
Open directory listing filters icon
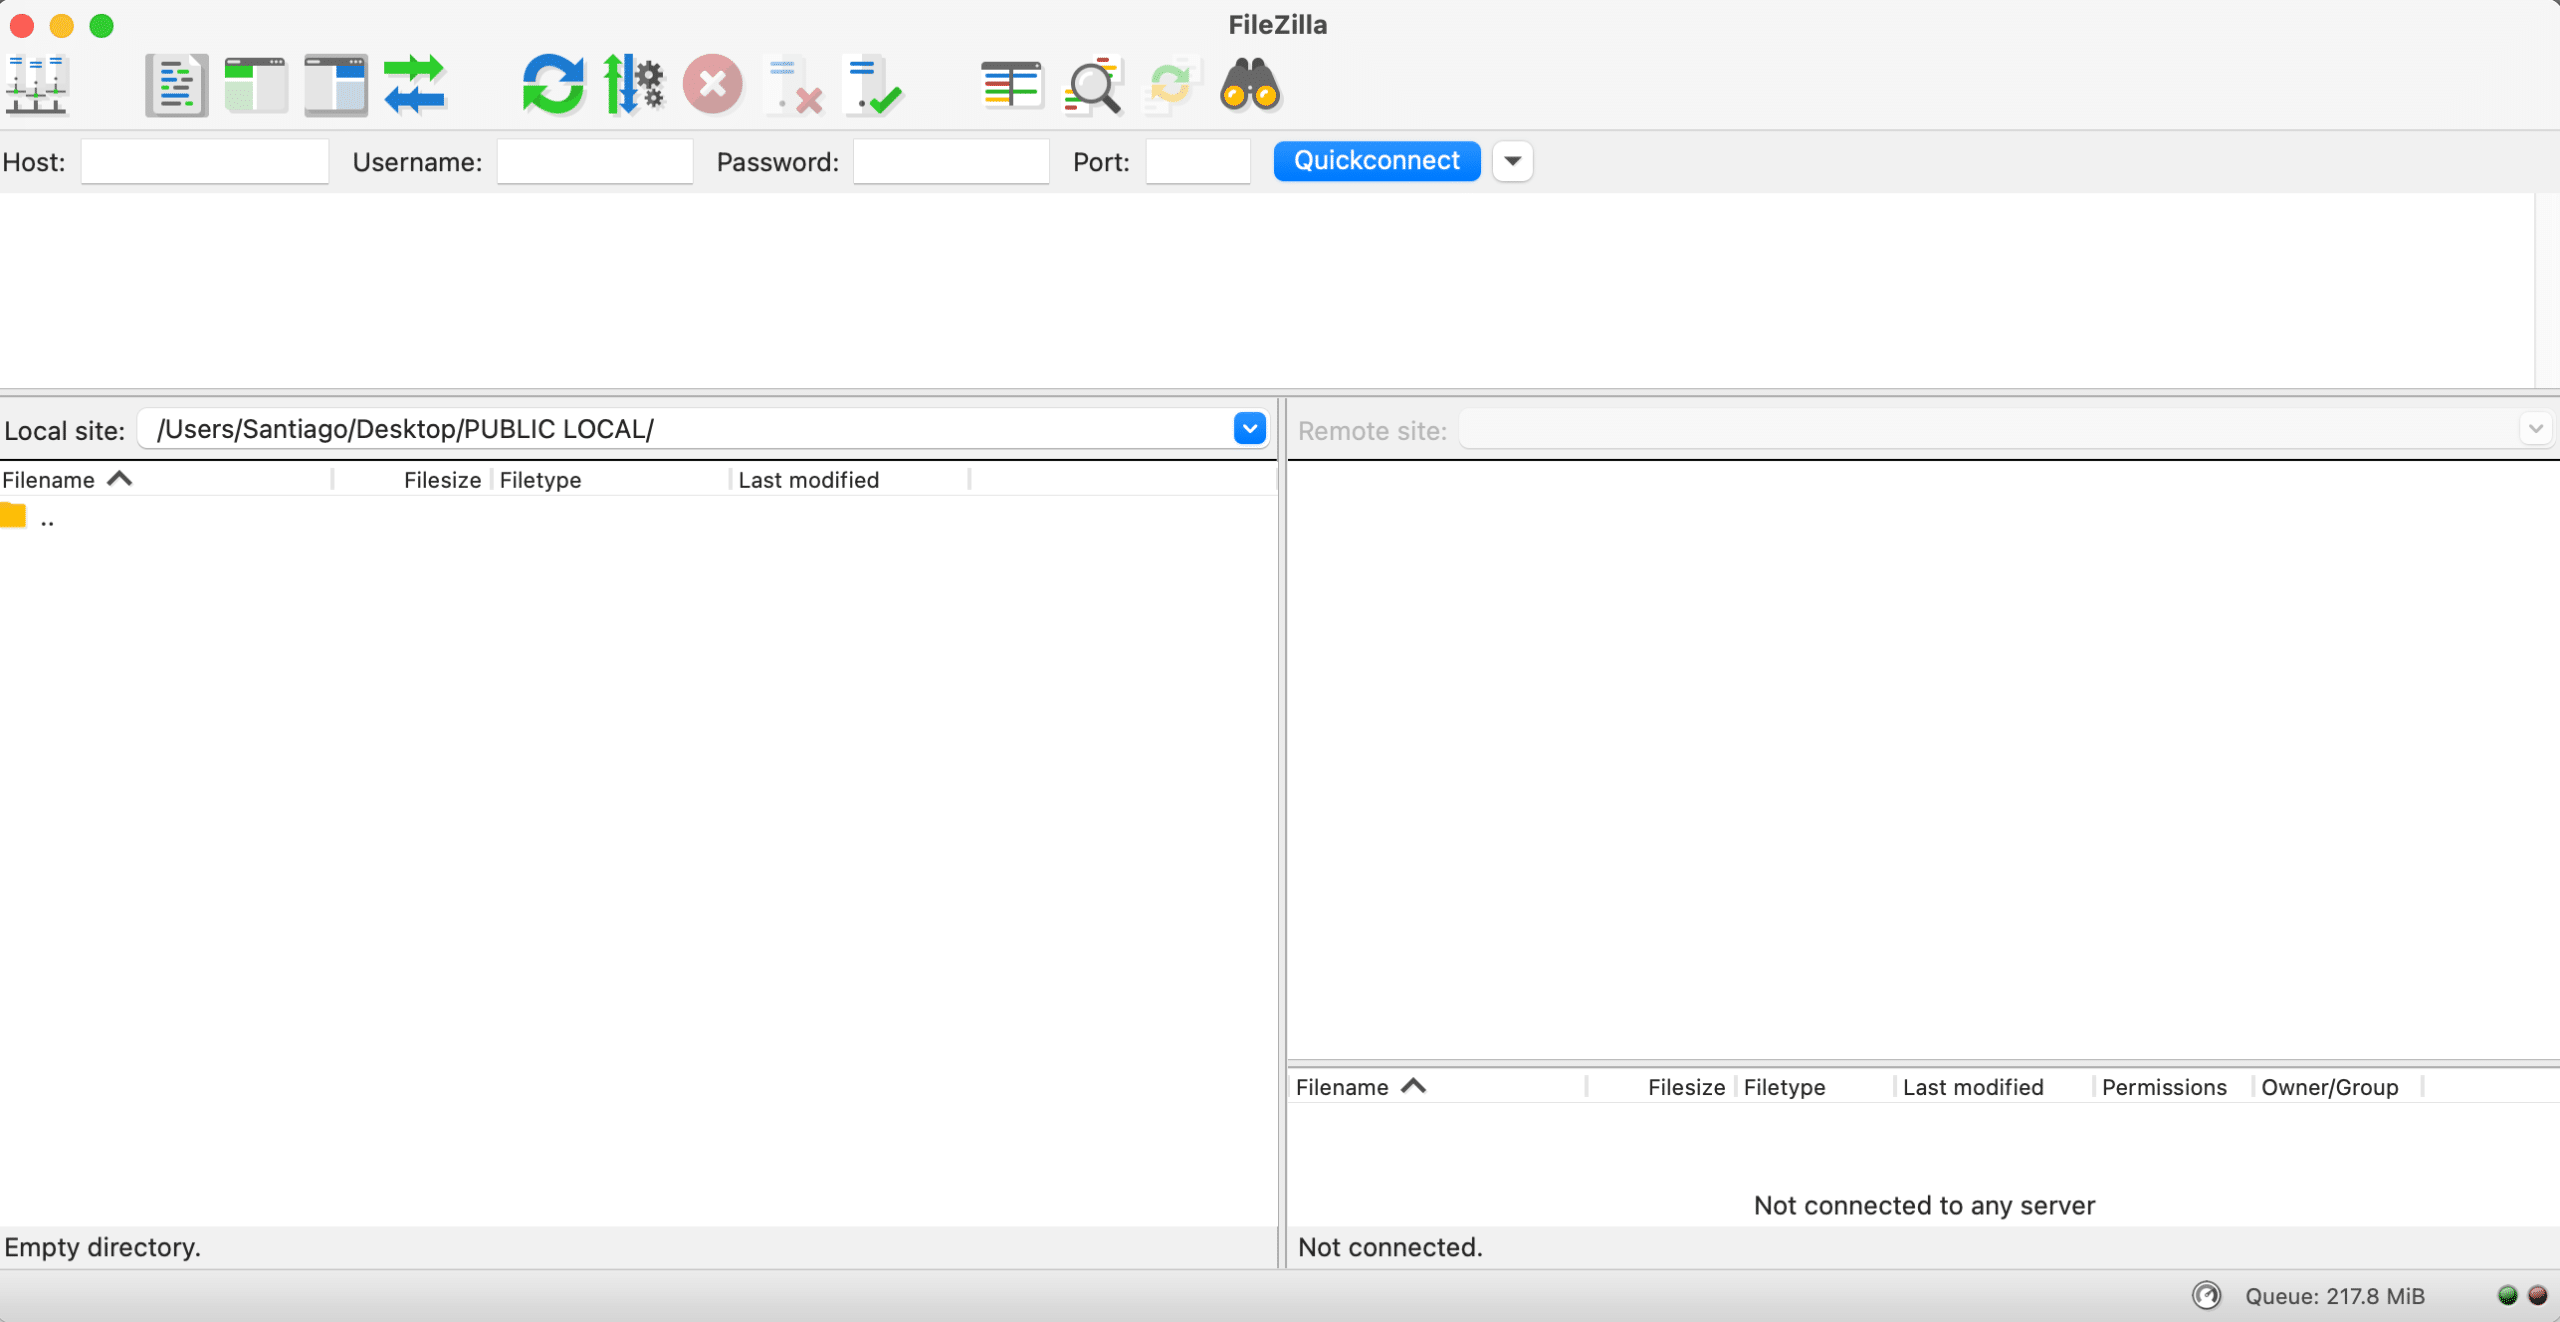pyautogui.click(x=1011, y=85)
